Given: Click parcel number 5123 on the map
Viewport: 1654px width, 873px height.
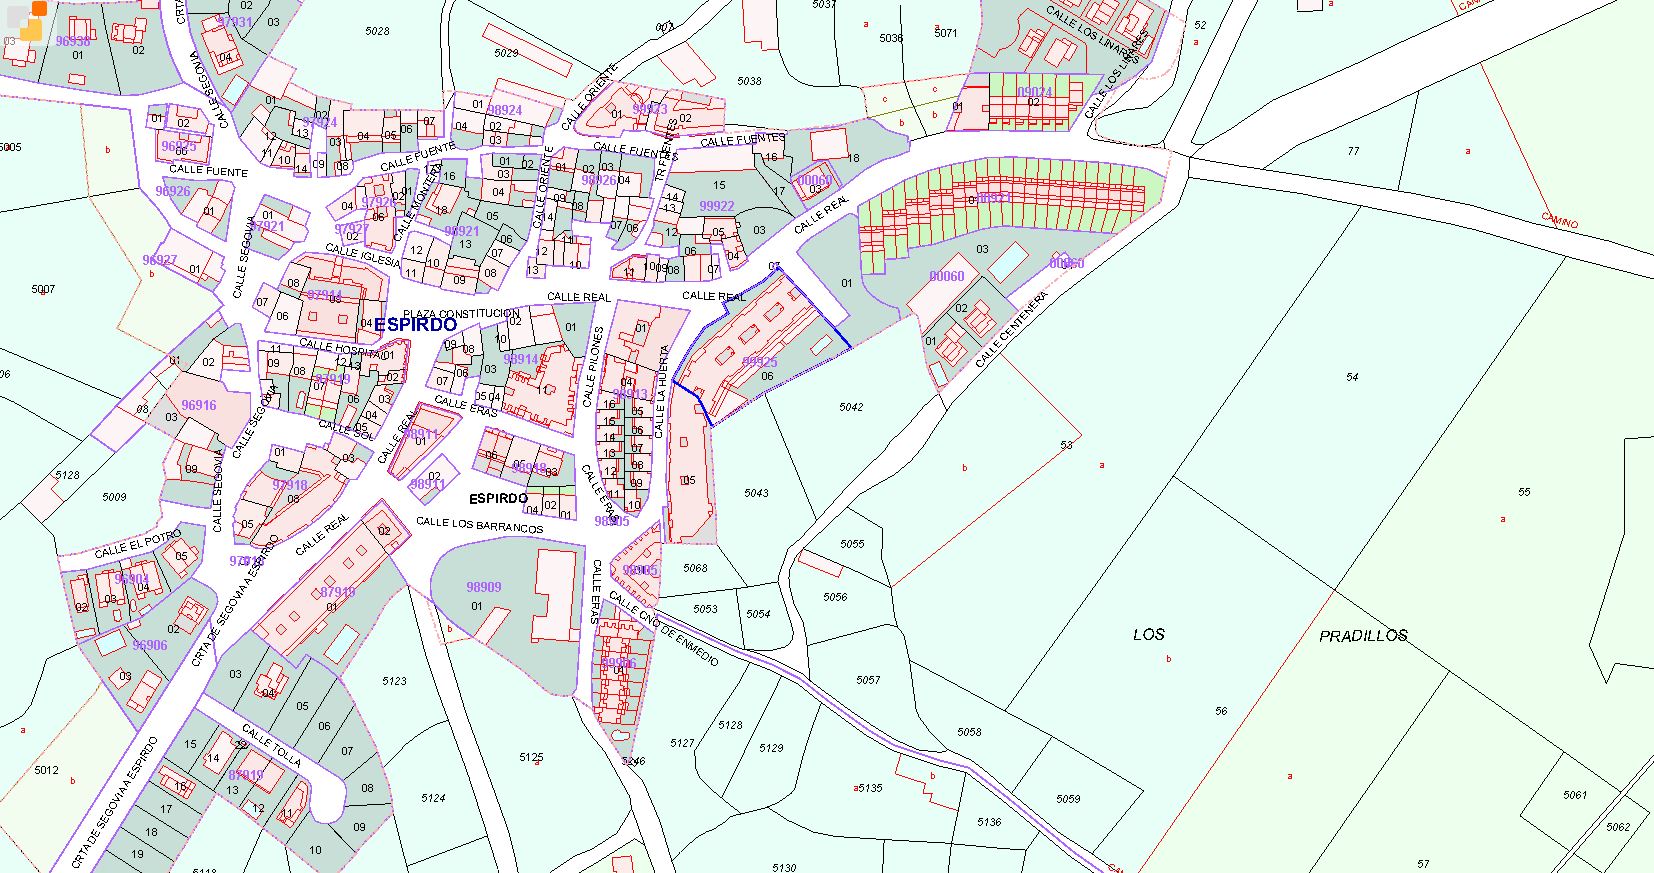Looking at the screenshot, I should coord(394,681).
